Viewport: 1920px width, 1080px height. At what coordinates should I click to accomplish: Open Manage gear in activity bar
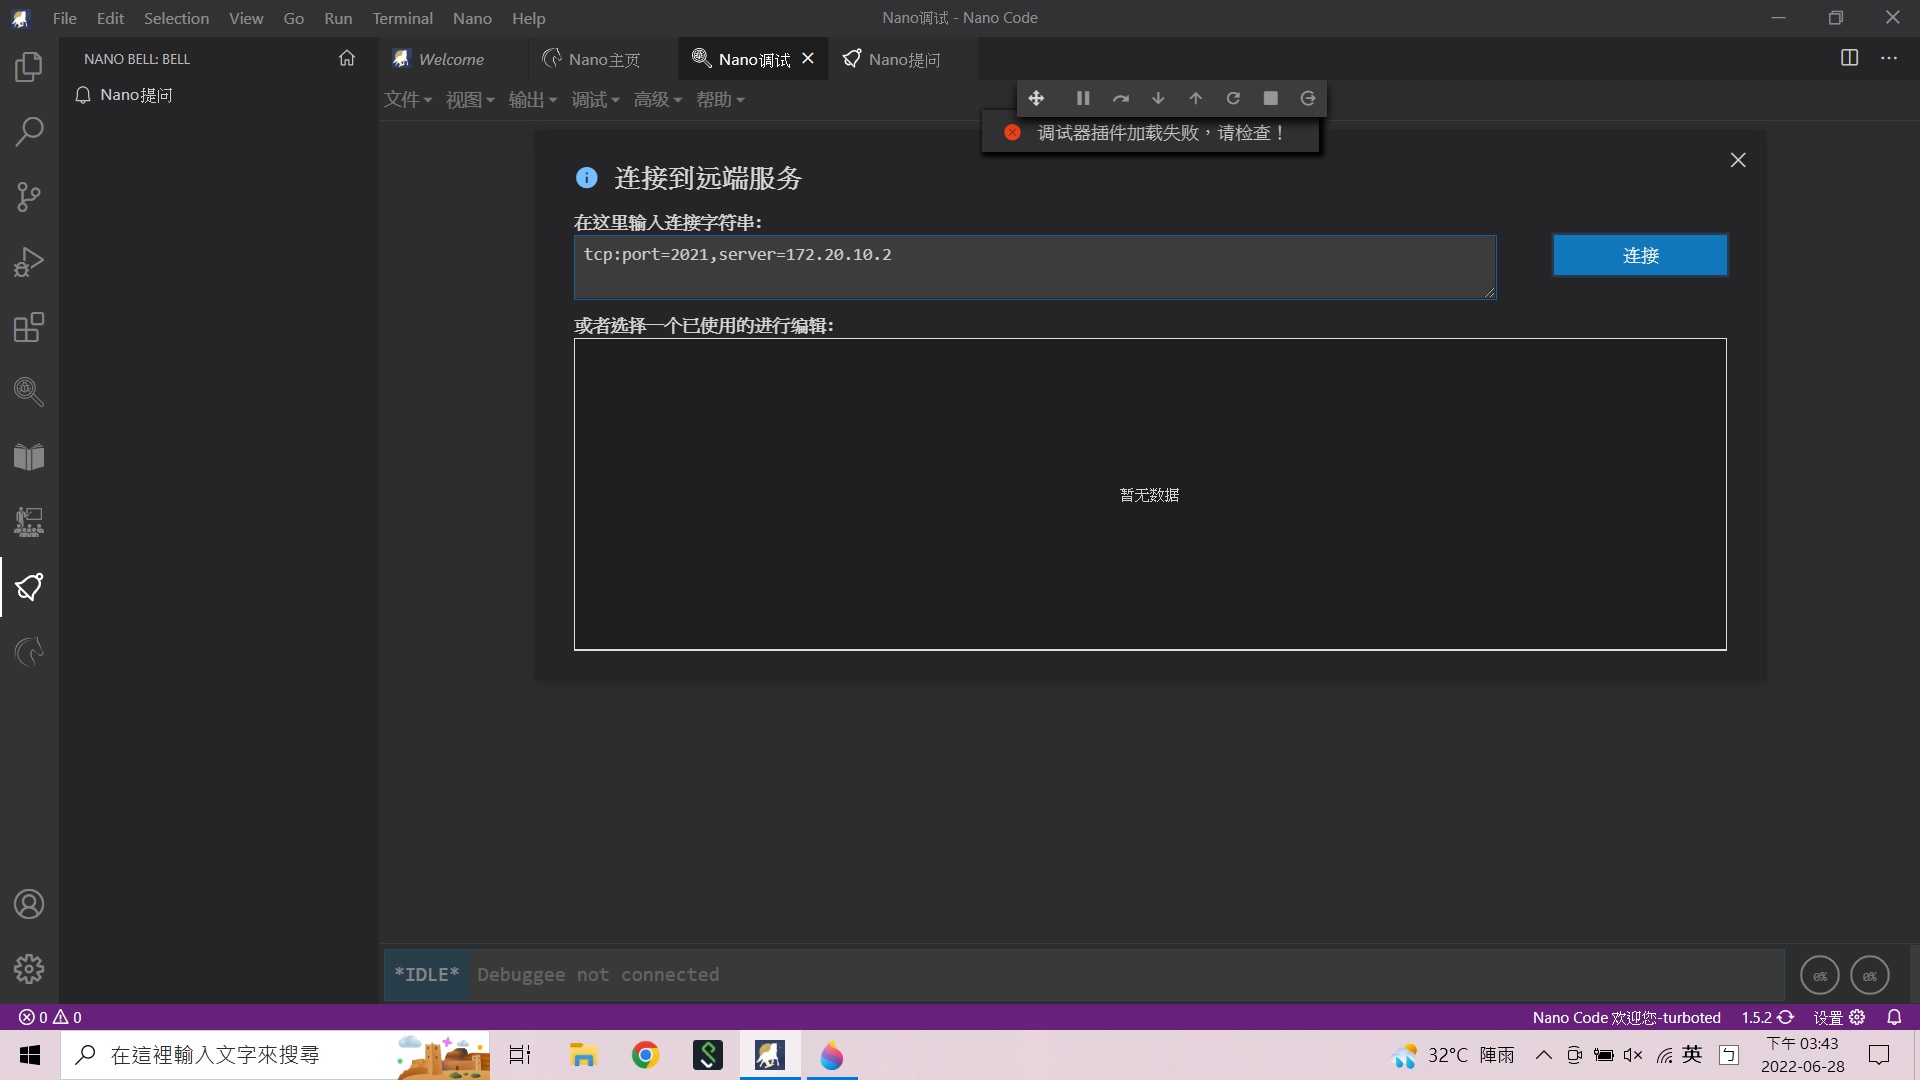coord(29,969)
